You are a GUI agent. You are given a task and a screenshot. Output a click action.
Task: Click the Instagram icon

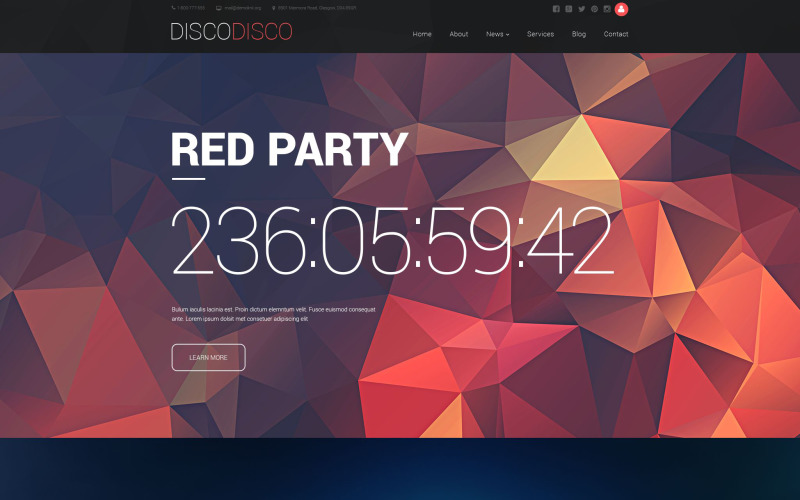606,9
